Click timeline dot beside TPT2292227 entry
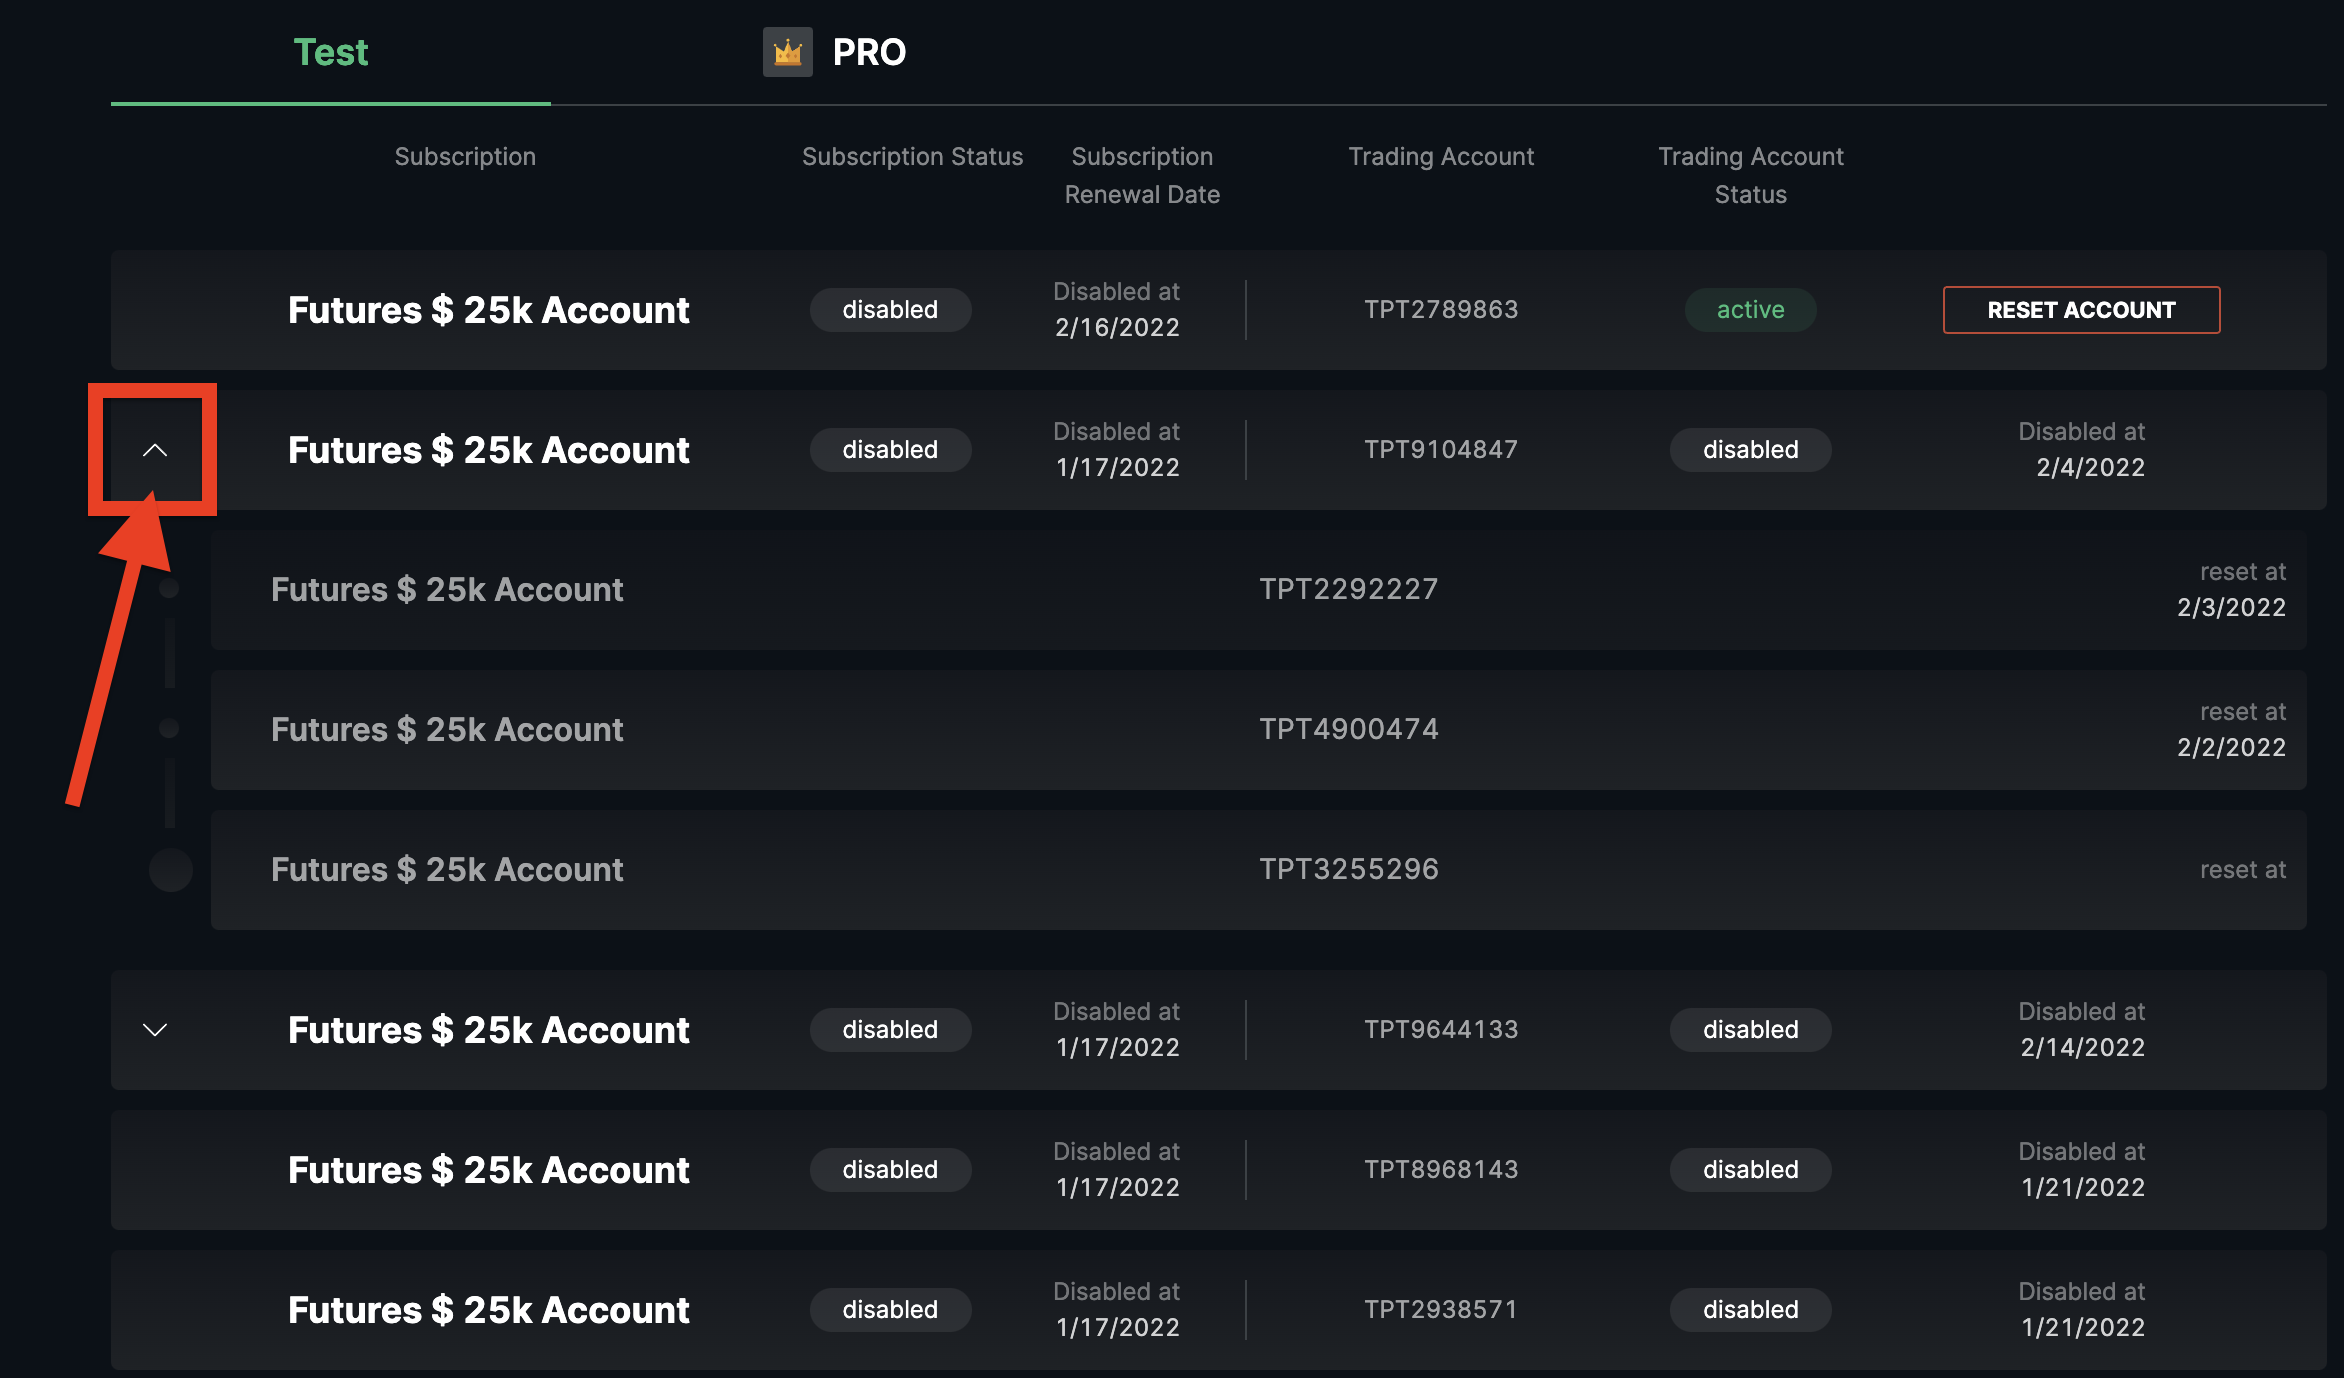Screen dimensions: 2344x1378 click(x=169, y=588)
